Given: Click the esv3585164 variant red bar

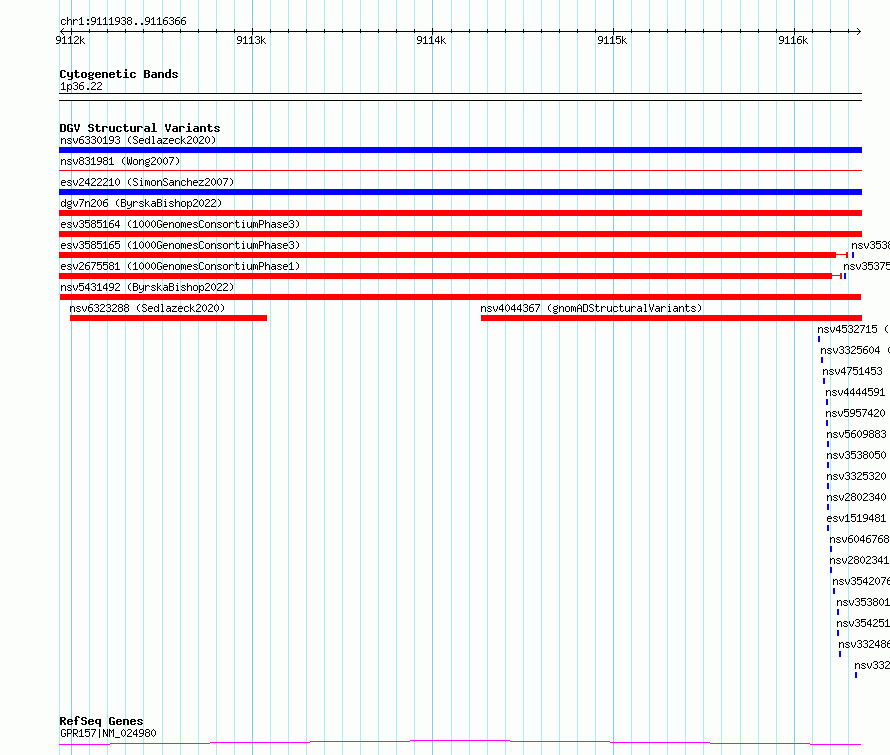Looking at the screenshot, I should point(460,234).
